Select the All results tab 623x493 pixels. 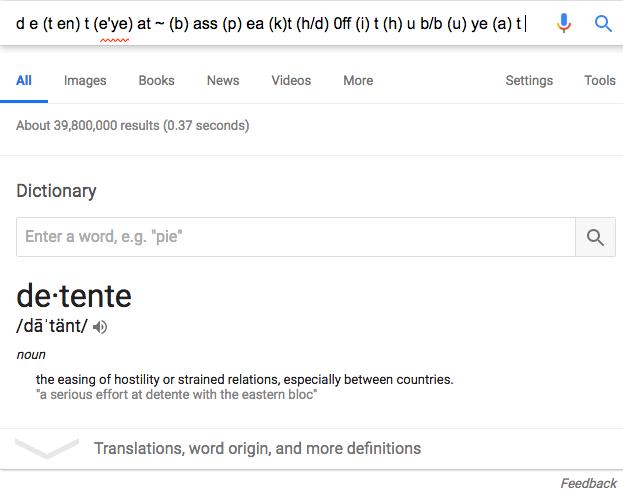[24, 81]
